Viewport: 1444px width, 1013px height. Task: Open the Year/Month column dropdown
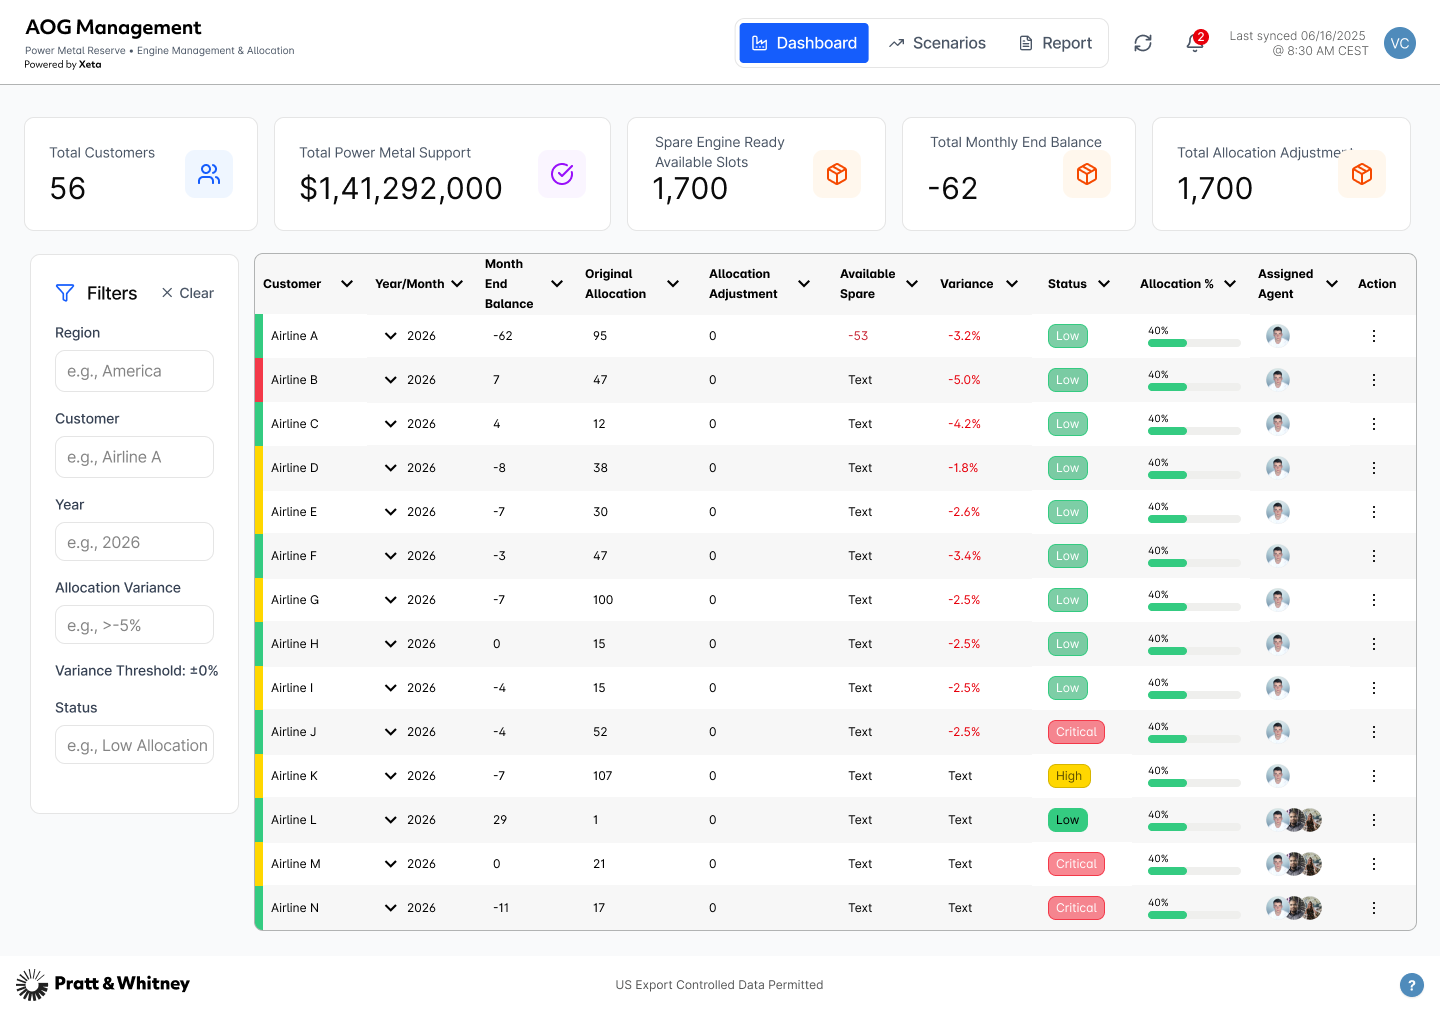point(457,284)
